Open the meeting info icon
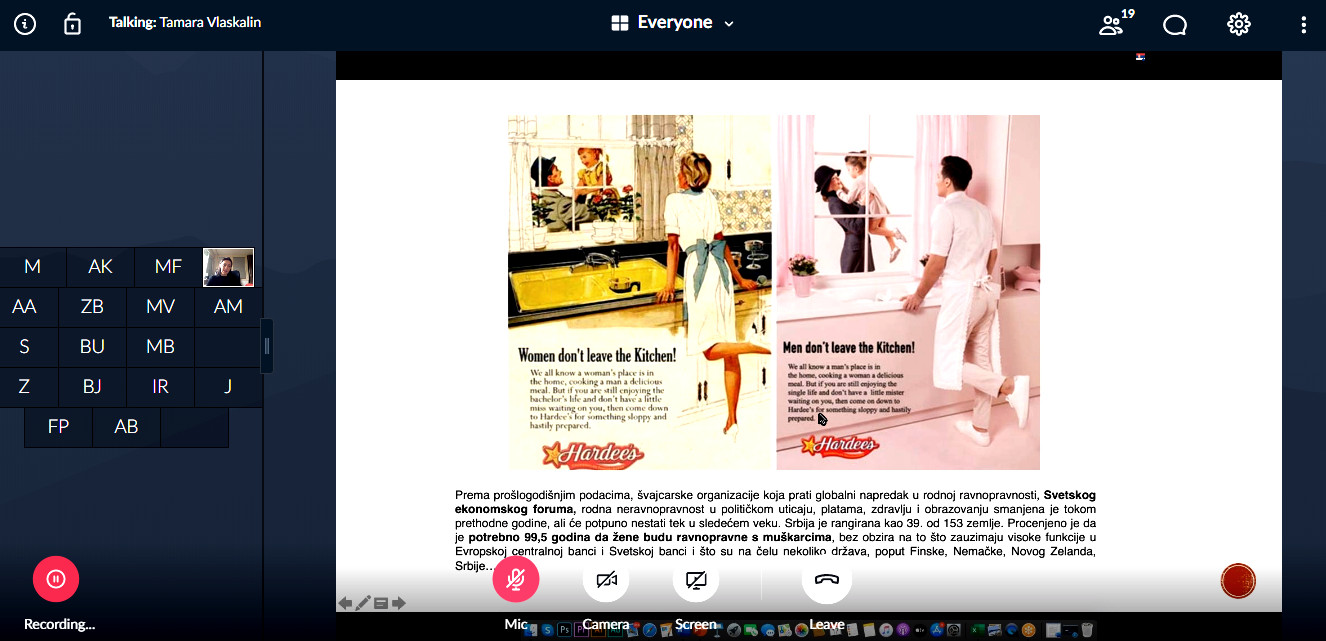This screenshot has height=641, width=1326. (x=24, y=24)
